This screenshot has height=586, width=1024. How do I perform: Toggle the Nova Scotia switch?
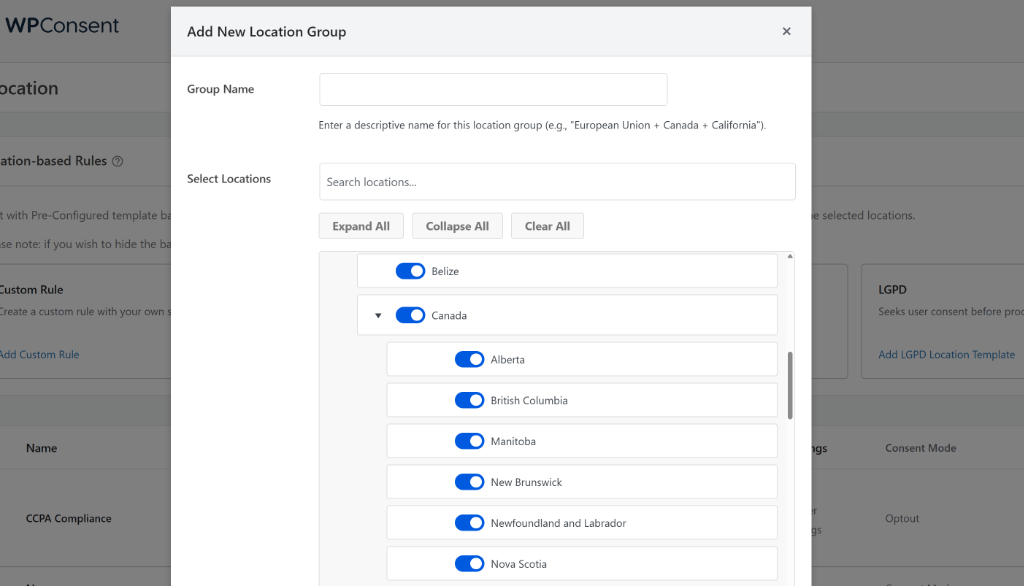pos(470,563)
